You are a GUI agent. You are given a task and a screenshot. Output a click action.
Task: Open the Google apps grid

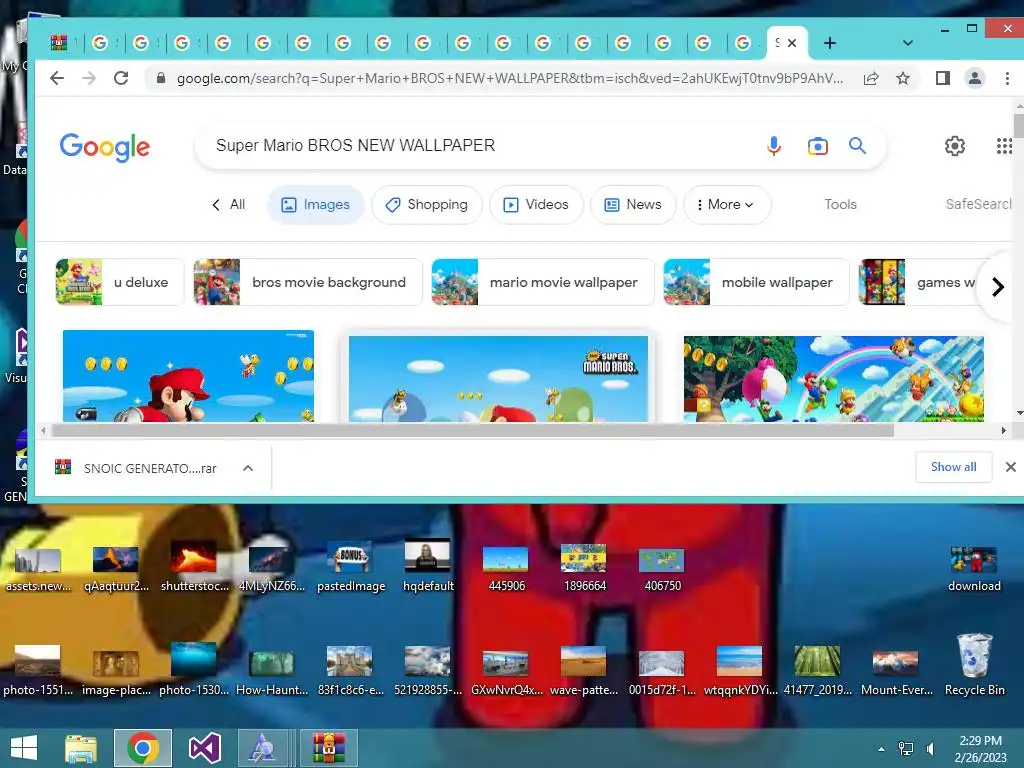click(x=1004, y=146)
